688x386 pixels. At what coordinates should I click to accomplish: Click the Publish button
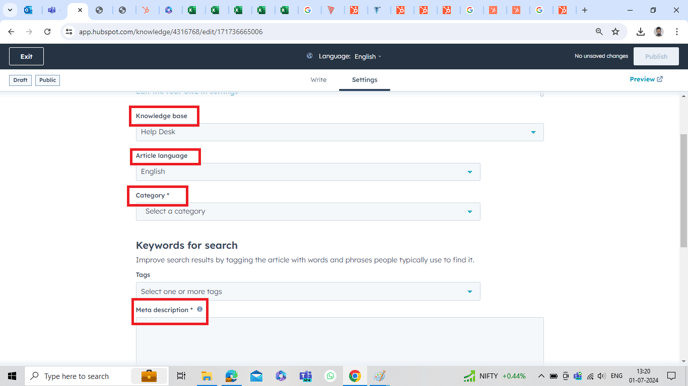(x=656, y=56)
